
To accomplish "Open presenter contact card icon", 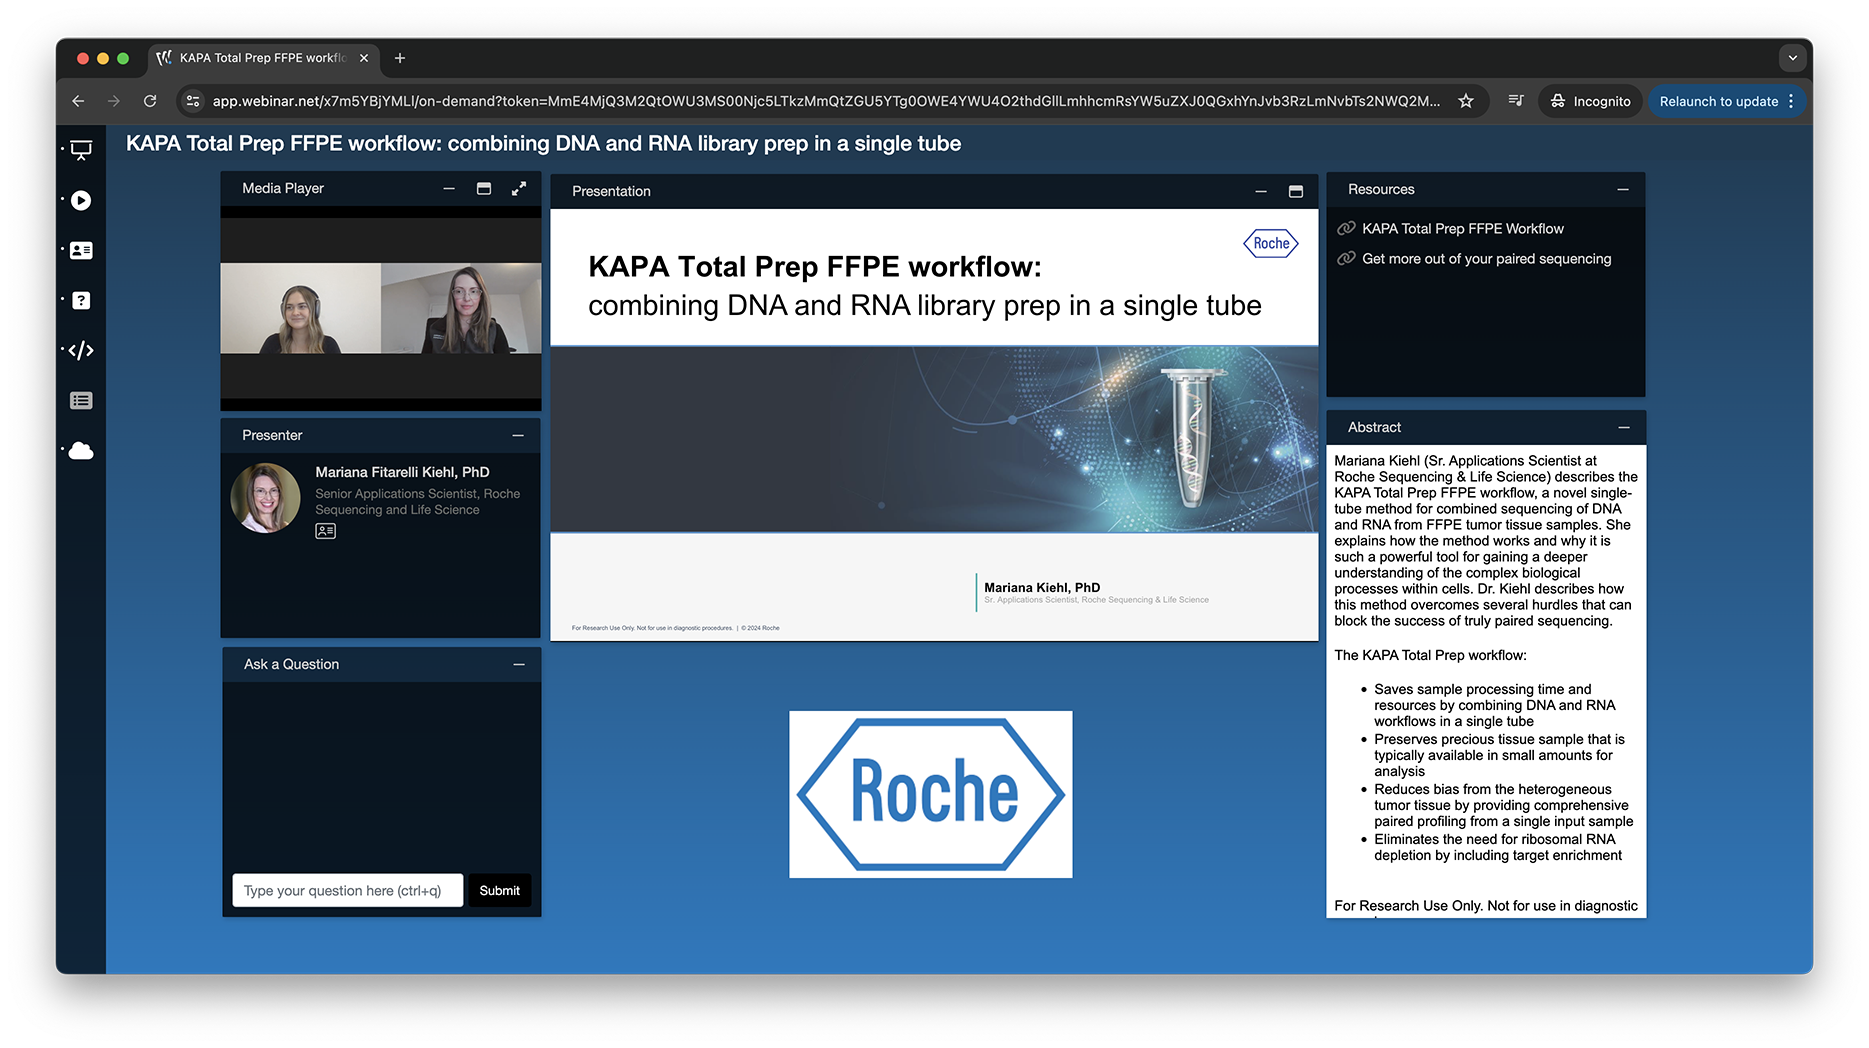I will coord(326,531).
